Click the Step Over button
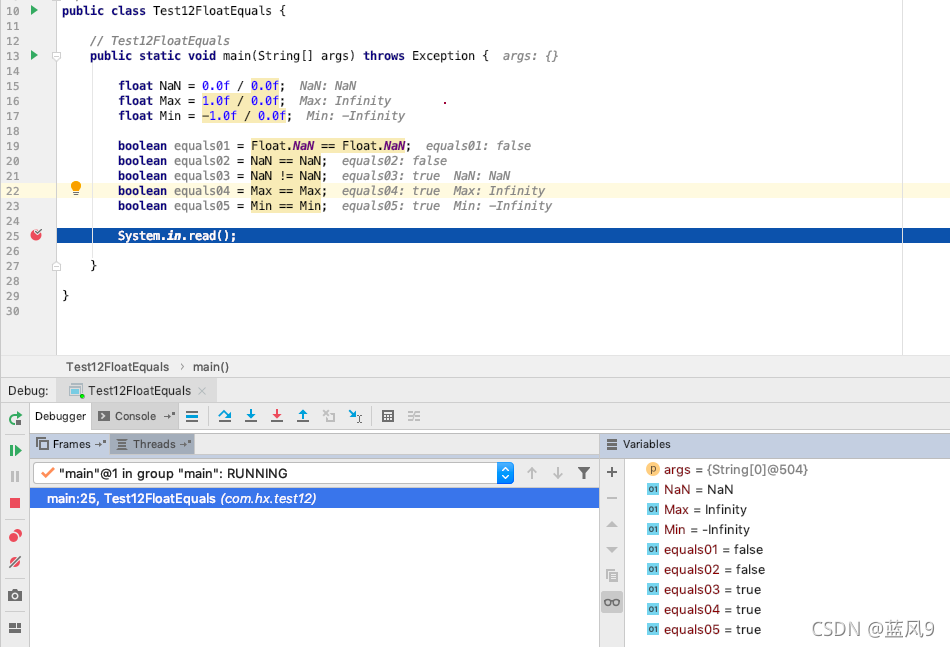Viewport: 950px width, 647px height. click(225, 416)
